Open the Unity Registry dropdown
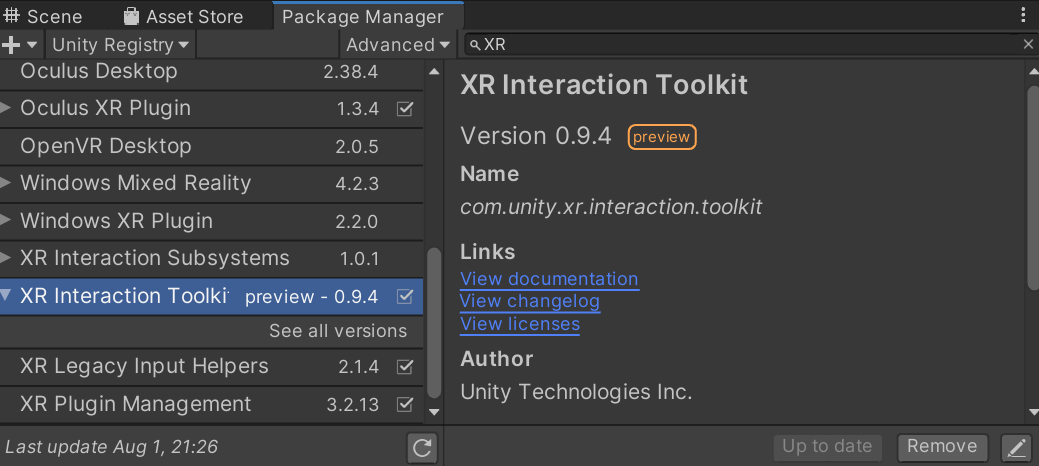 pos(120,45)
